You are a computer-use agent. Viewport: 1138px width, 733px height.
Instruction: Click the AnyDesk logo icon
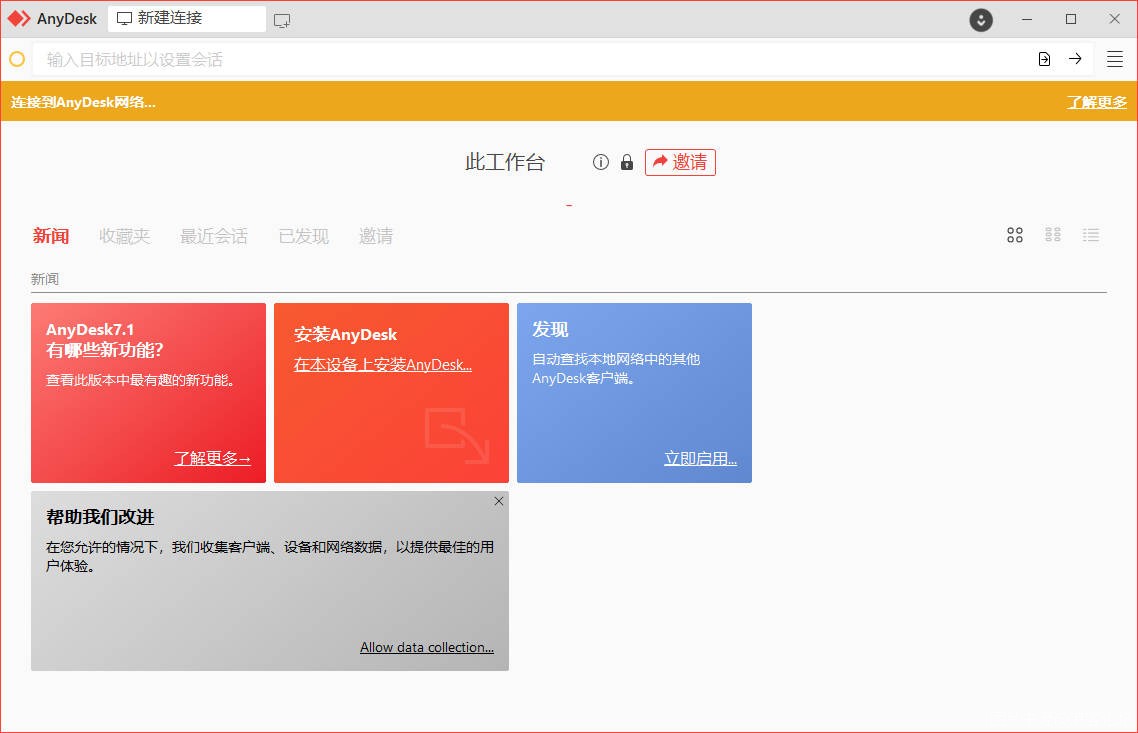coord(19,19)
